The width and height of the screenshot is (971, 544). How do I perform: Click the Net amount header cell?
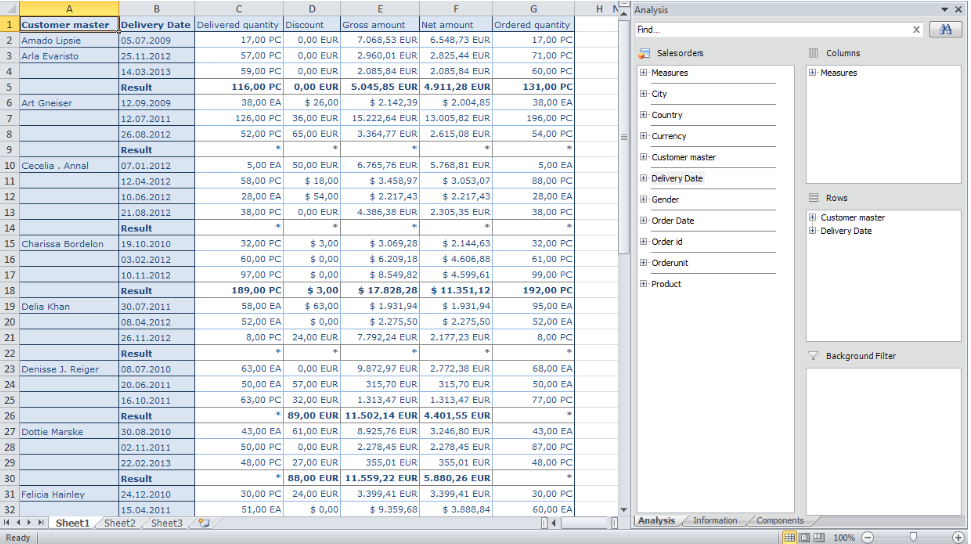(456, 25)
